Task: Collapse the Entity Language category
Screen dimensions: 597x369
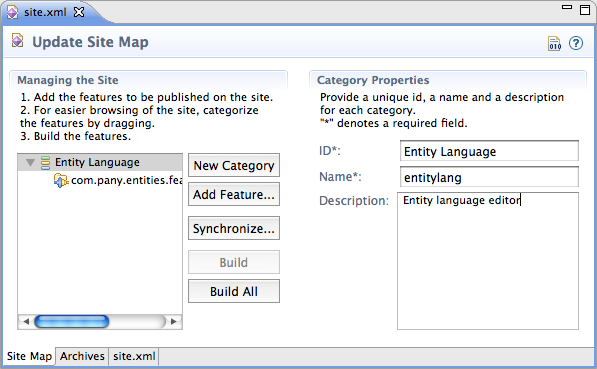Action: (x=30, y=163)
